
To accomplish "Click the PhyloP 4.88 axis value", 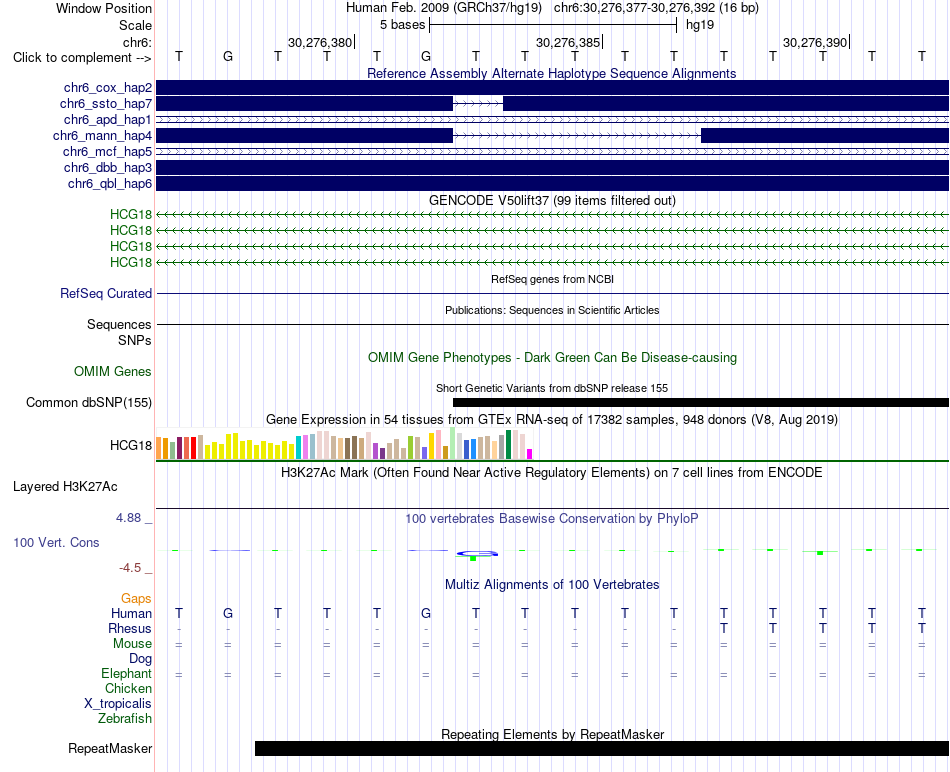I will click(x=128, y=518).
